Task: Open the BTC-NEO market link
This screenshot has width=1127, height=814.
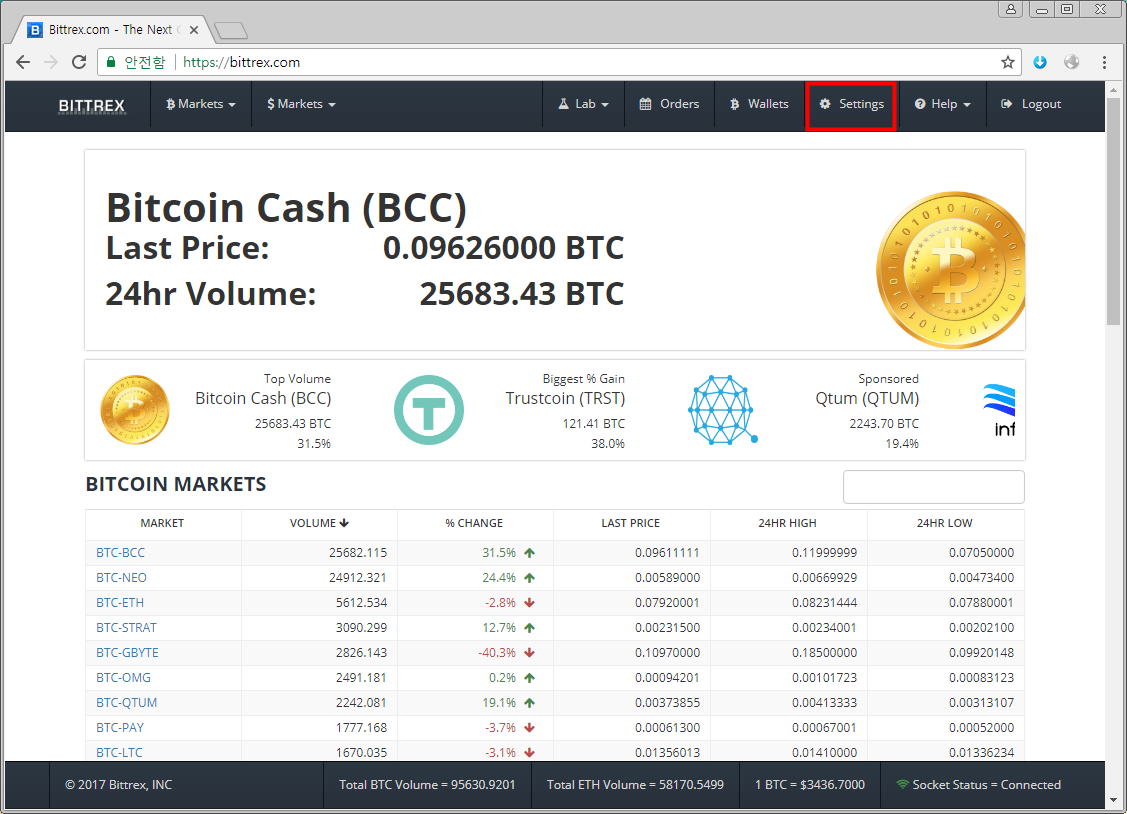Action: pos(121,578)
